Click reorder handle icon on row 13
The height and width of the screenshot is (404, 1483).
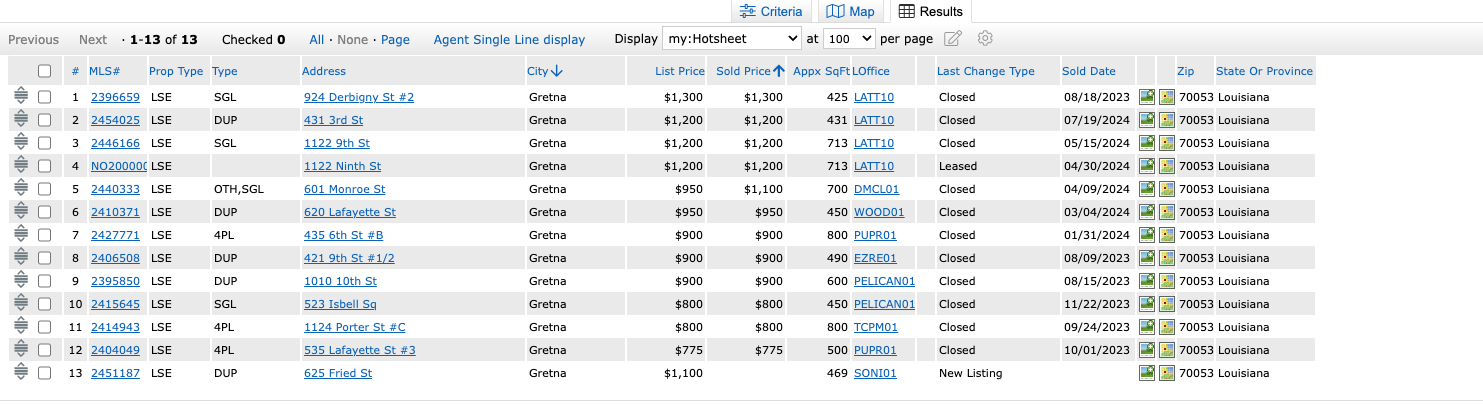pos(20,373)
